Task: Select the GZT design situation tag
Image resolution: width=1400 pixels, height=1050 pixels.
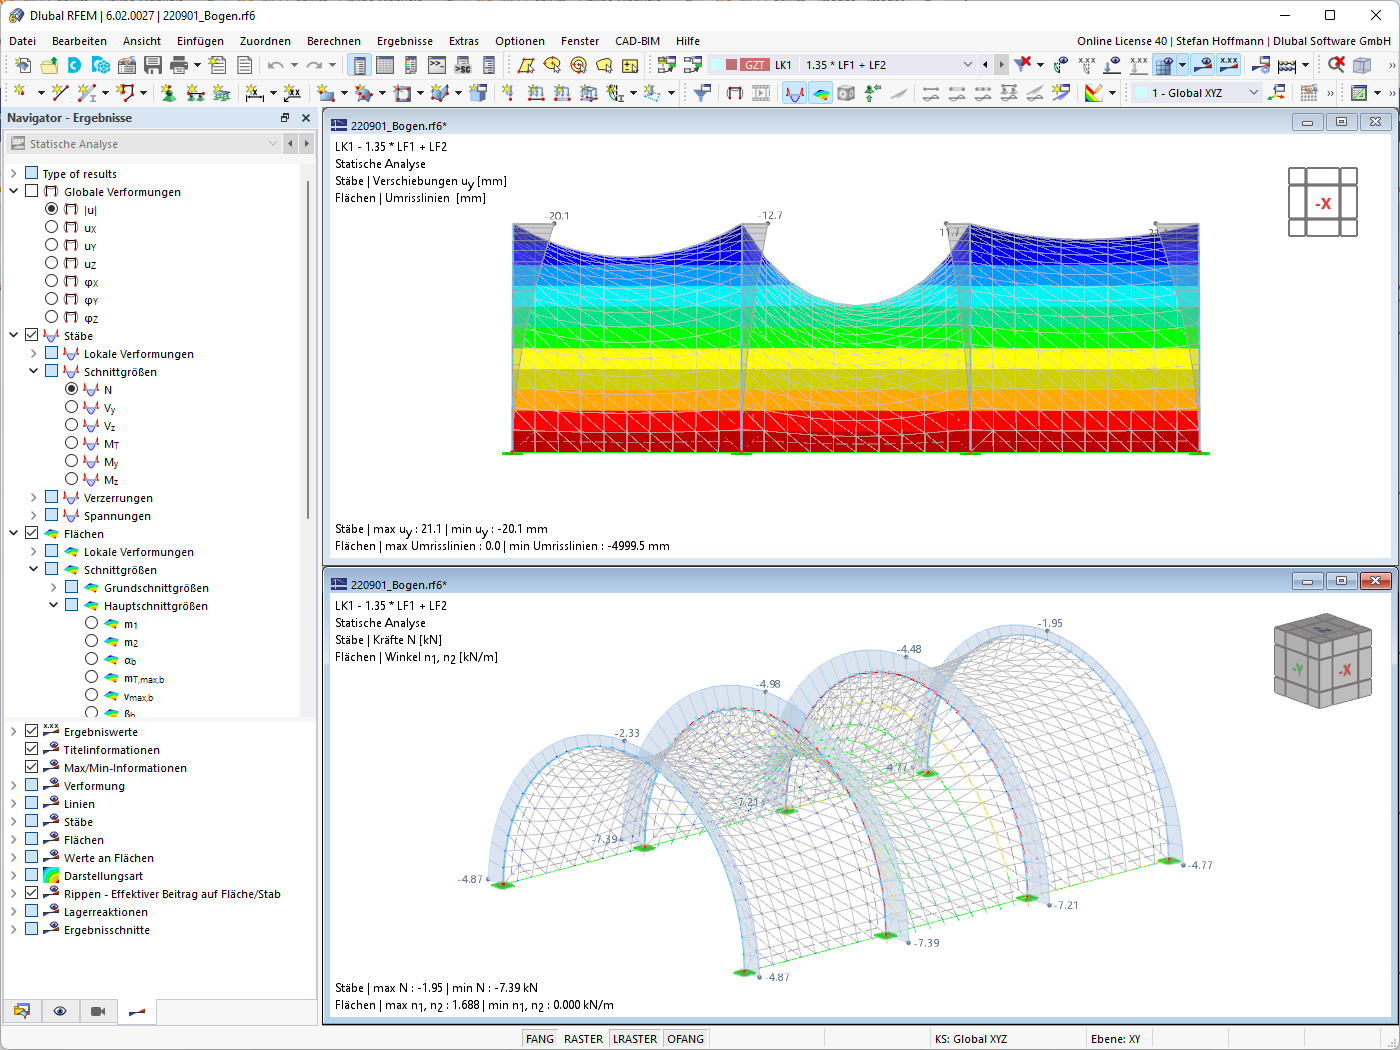Action: (754, 65)
